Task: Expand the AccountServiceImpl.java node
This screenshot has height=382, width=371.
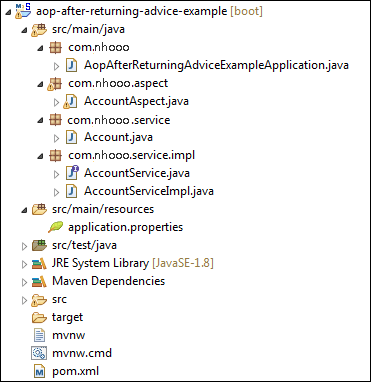Action: click(x=57, y=192)
